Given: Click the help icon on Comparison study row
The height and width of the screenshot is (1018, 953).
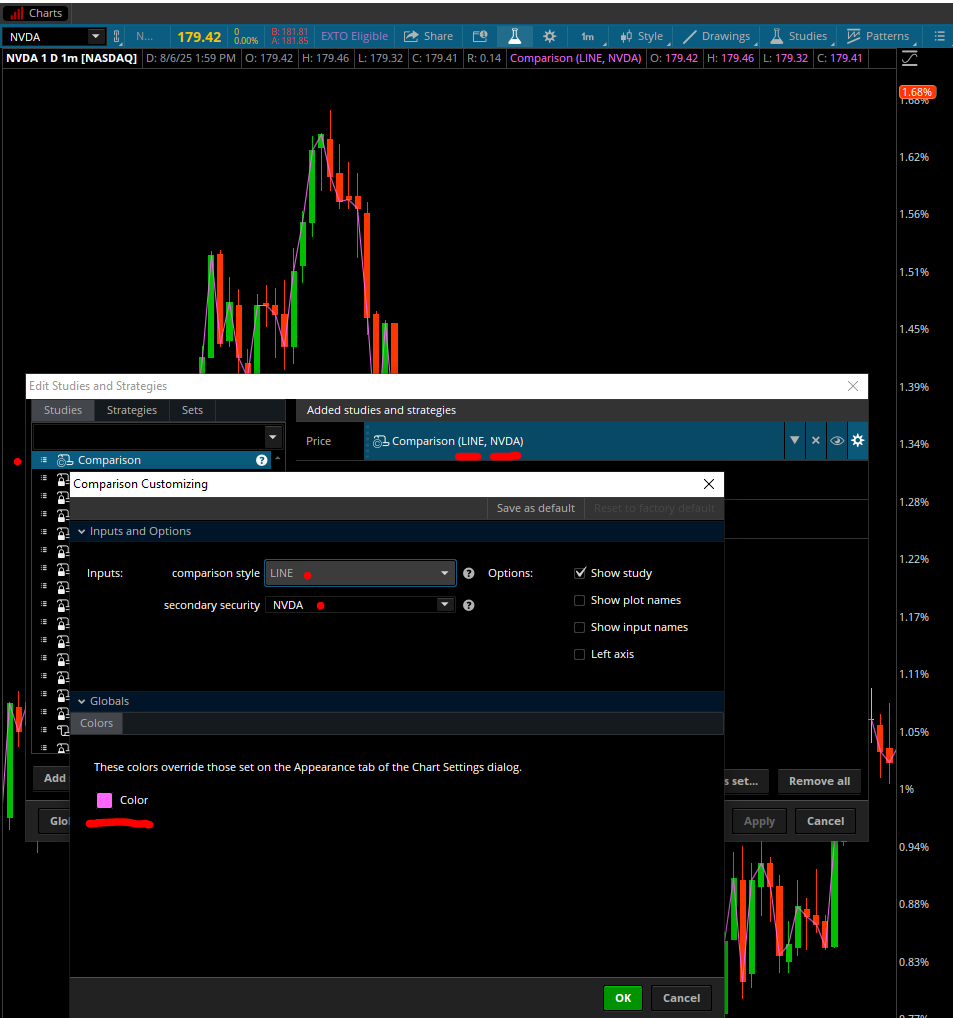Looking at the screenshot, I should click(262, 460).
